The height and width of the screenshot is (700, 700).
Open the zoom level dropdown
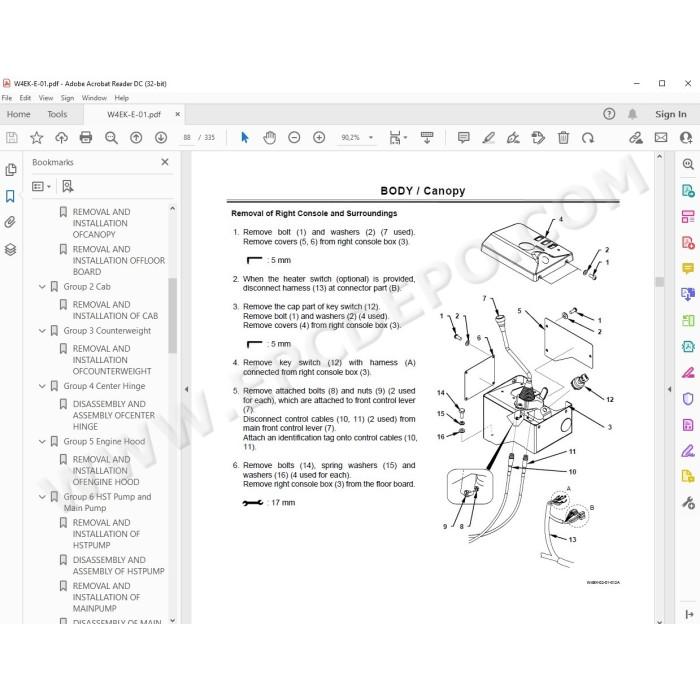371,138
